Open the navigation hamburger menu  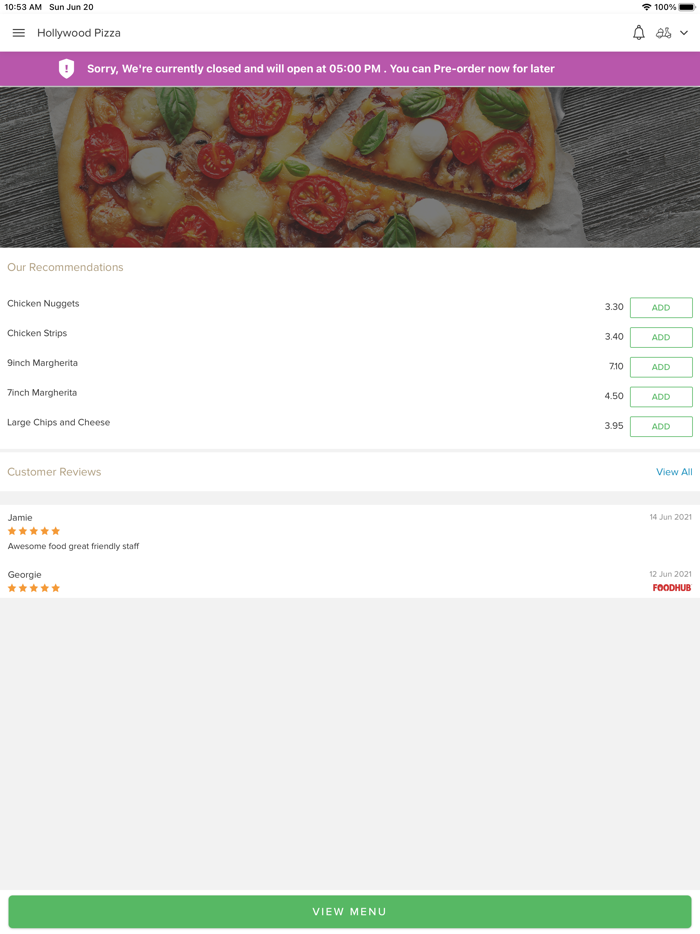[x=18, y=32]
